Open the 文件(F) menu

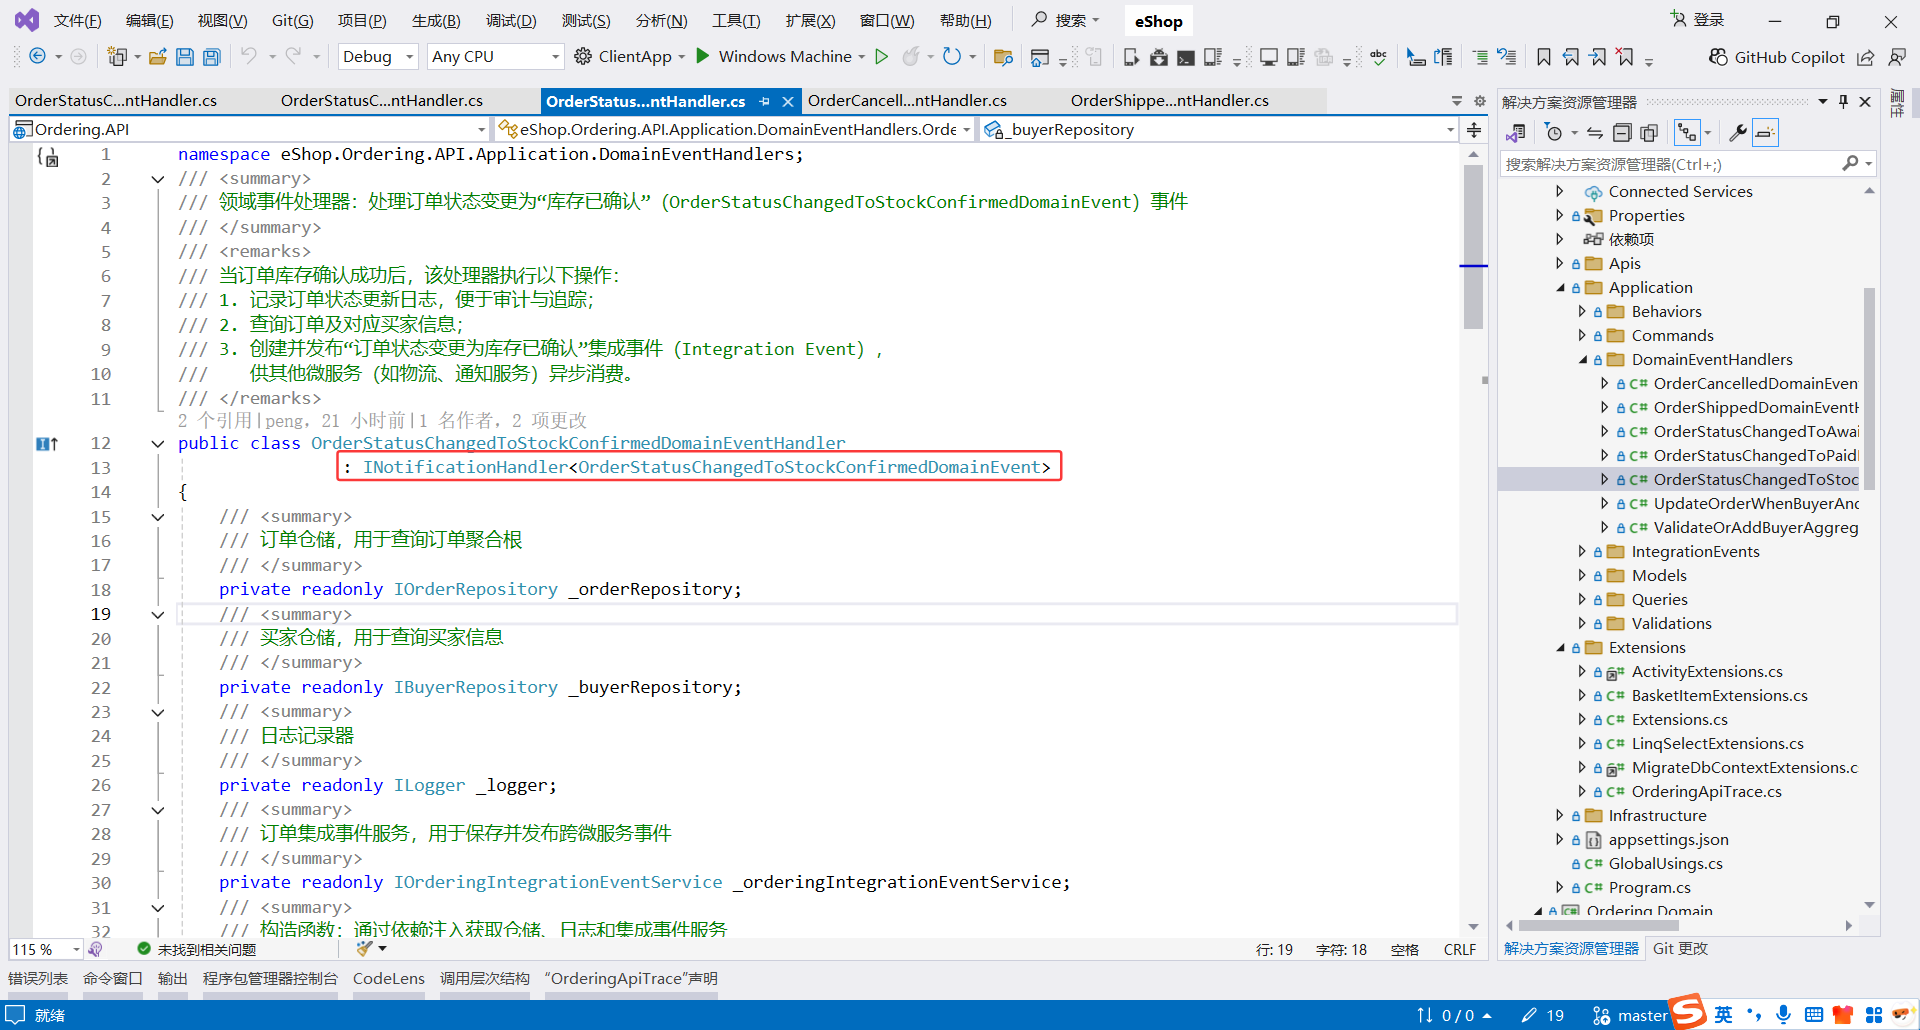coord(77,21)
